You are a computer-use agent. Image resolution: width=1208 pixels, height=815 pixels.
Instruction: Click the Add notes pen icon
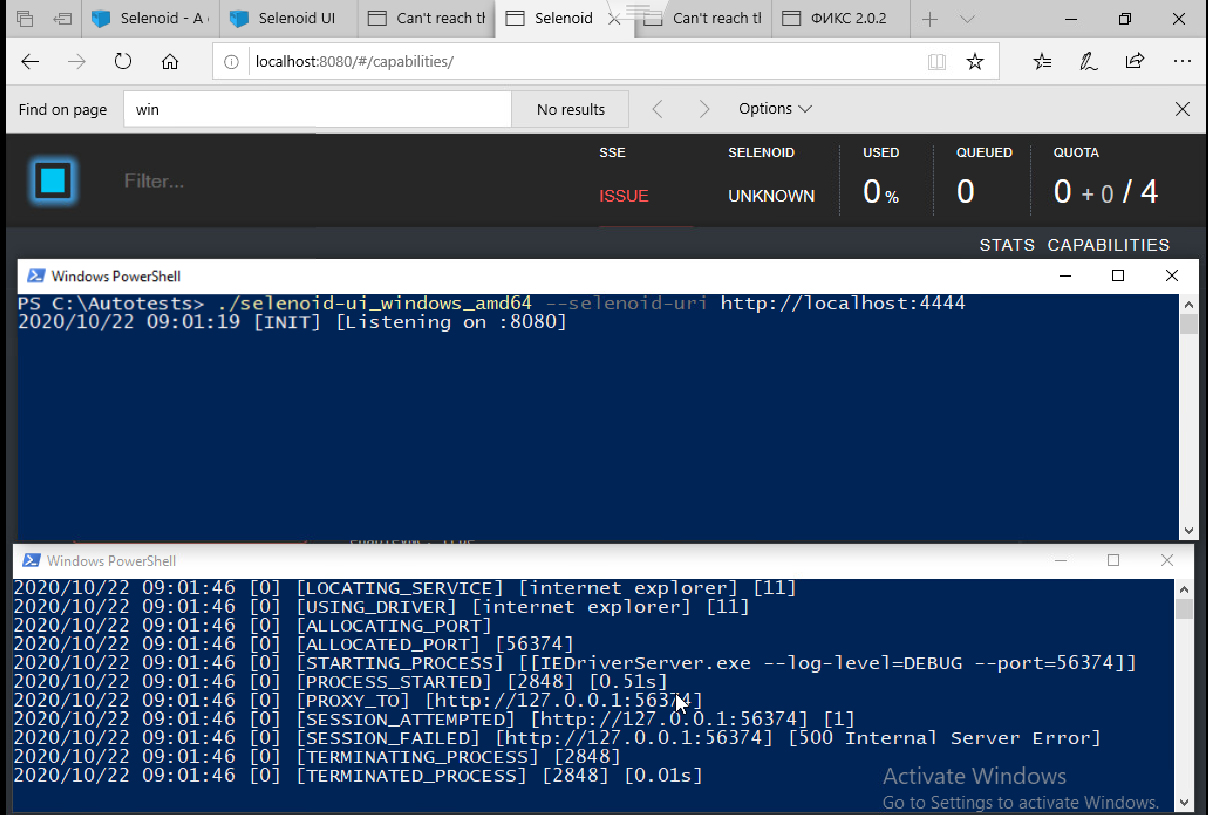pyautogui.click(x=1089, y=62)
